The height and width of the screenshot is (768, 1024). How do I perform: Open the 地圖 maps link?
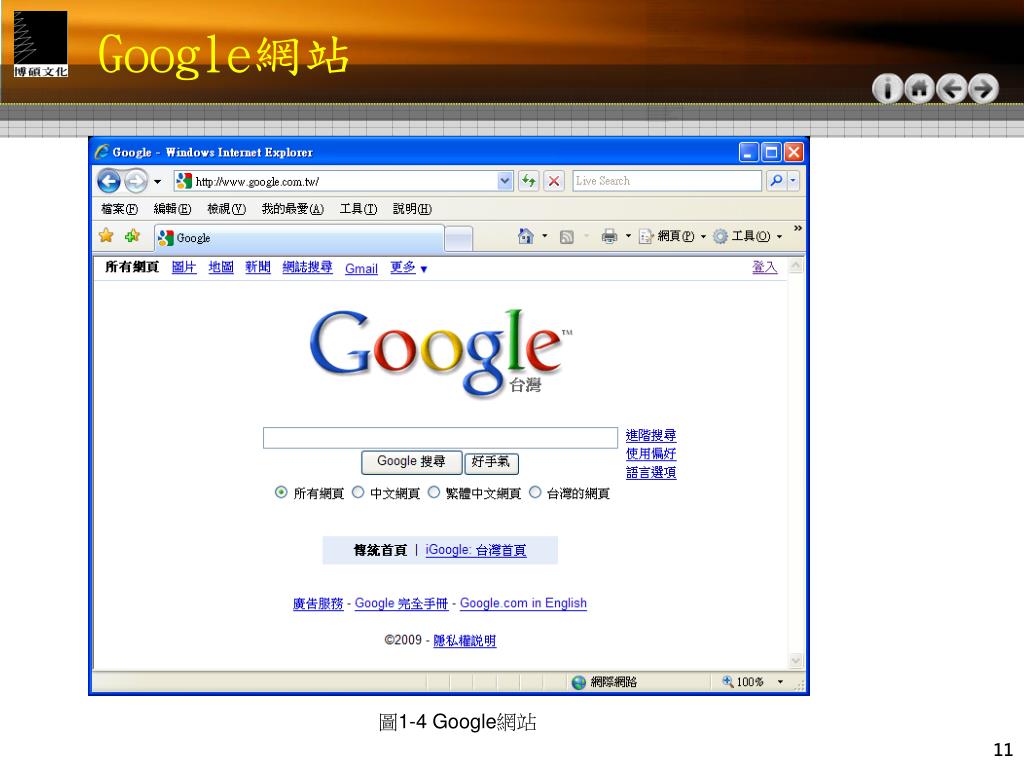click(x=221, y=267)
